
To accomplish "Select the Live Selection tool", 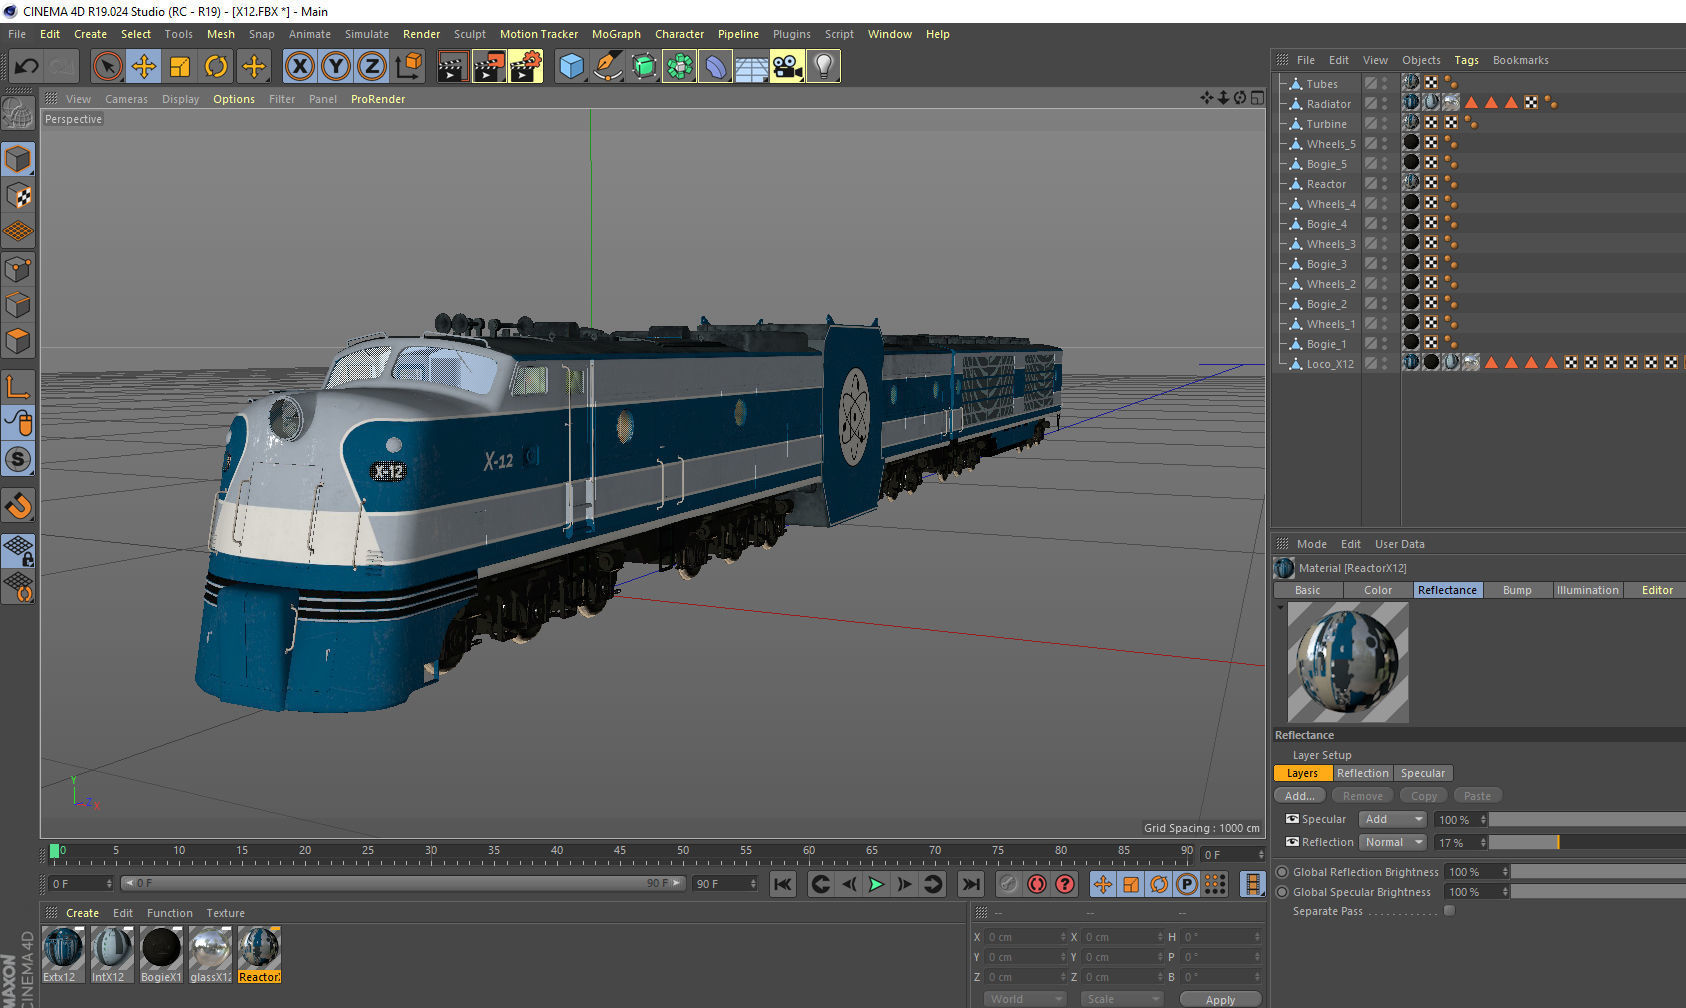I will coord(107,67).
